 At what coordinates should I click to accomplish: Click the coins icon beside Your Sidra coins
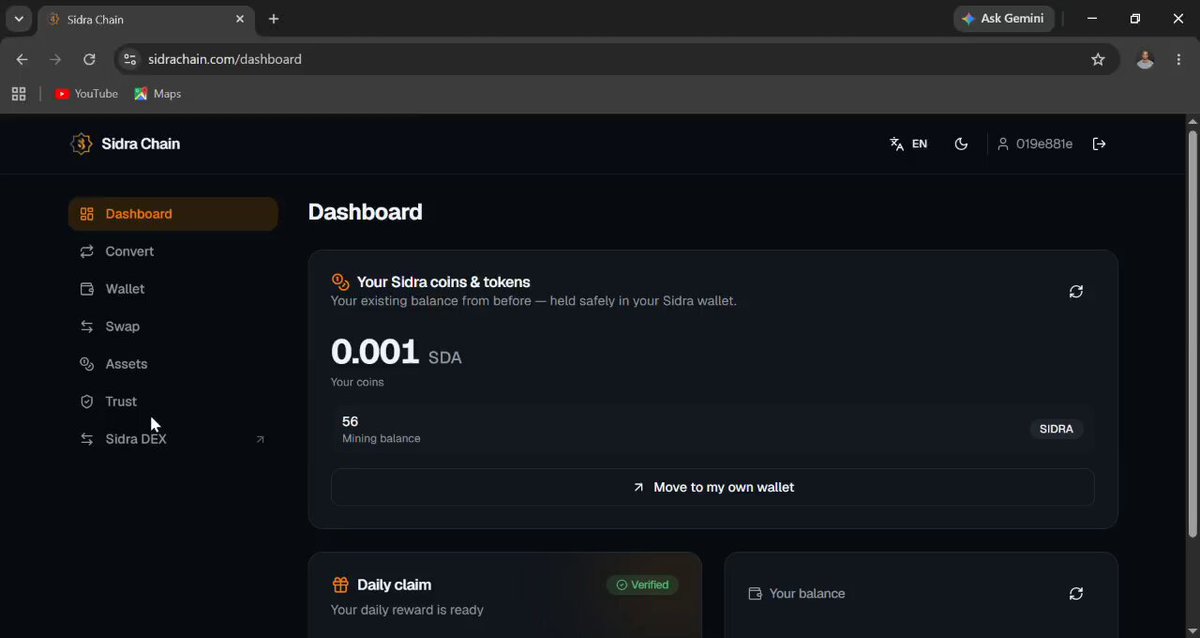341,282
